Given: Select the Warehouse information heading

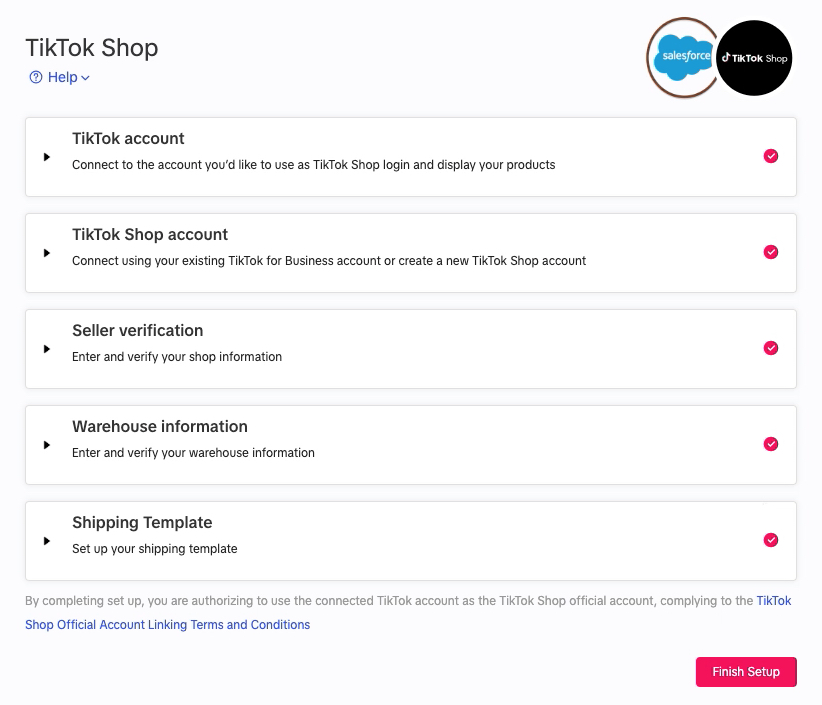Looking at the screenshot, I should (x=159, y=427).
